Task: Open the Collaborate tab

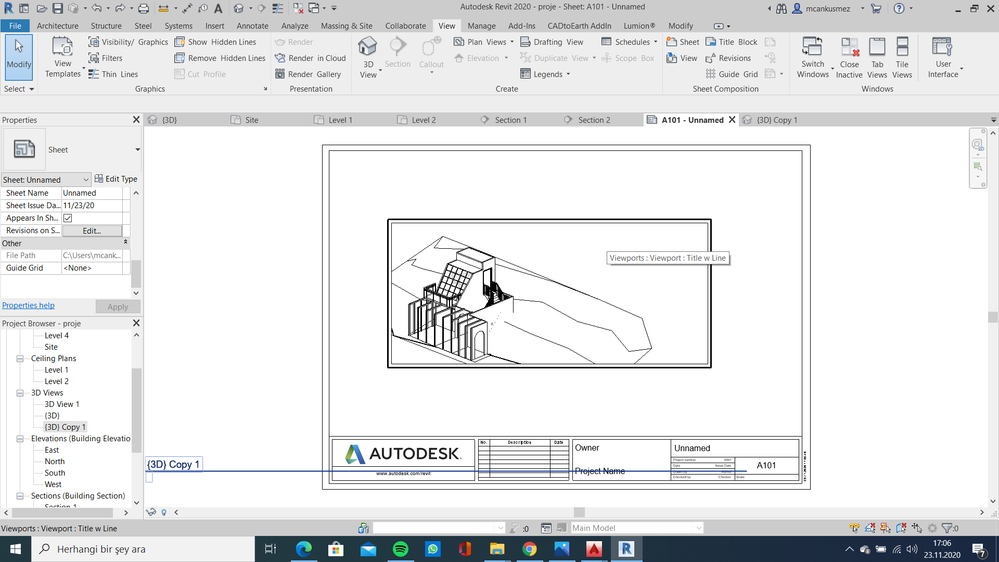Action: tap(405, 26)
